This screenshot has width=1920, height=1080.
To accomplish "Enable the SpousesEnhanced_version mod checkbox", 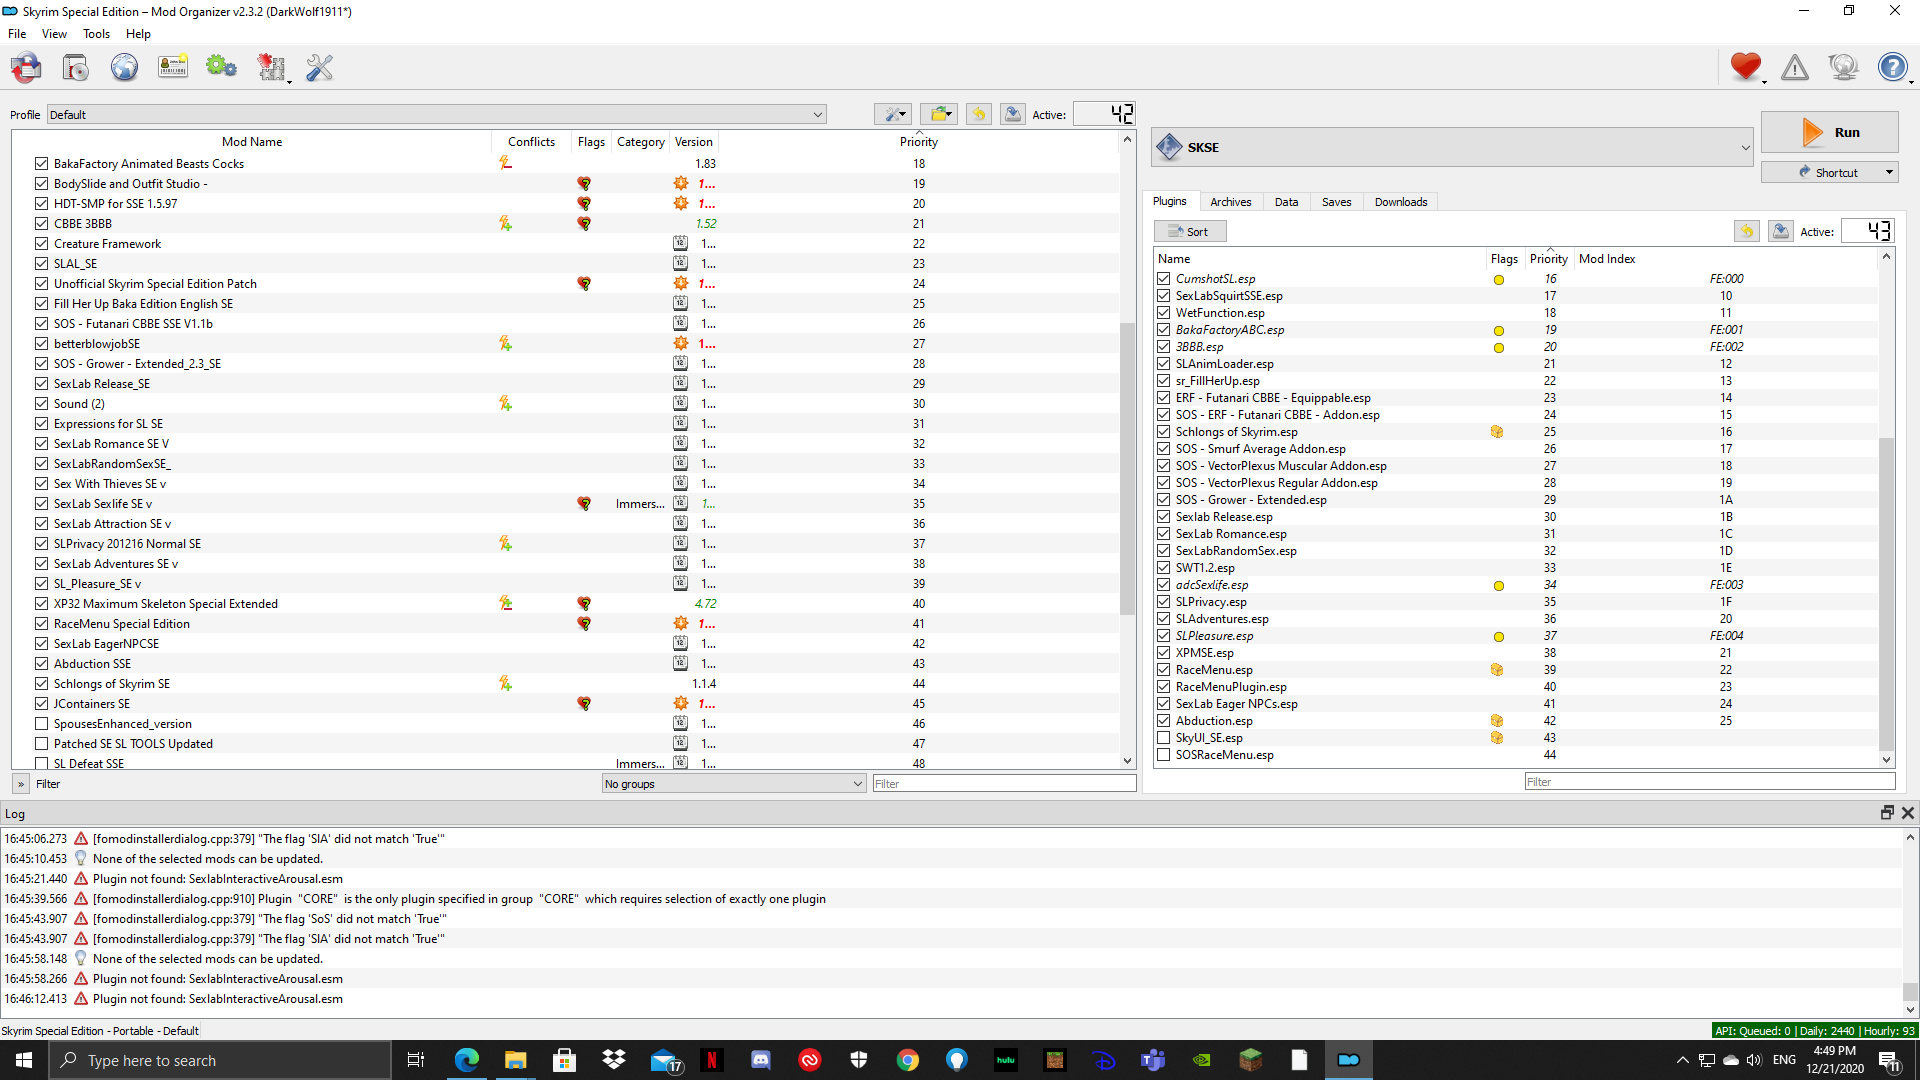I will point(41,723).
